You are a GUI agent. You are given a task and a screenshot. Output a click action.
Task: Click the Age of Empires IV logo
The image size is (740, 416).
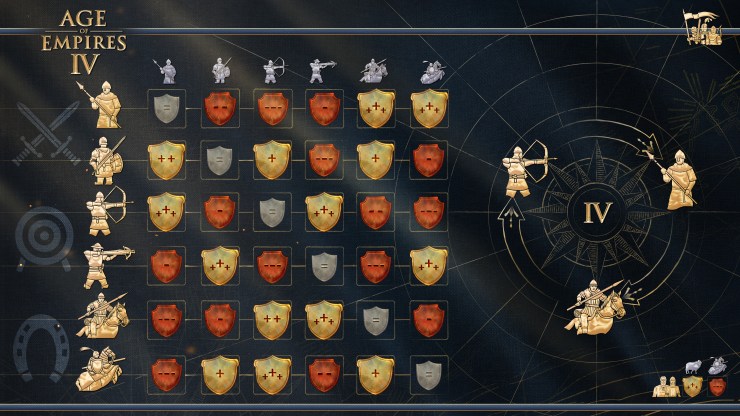84,42
